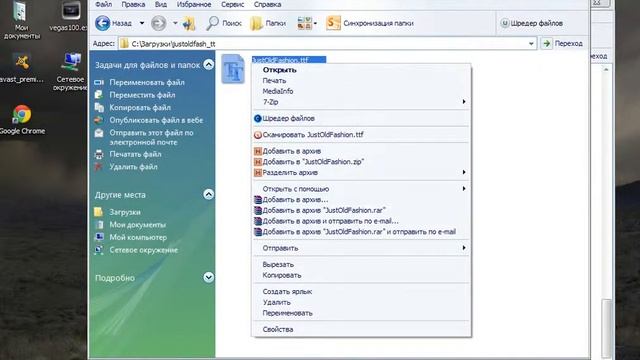This screenshot has height=360, width=640.
Task: Click Print file (Печатать файл) task
Action: 135,154
